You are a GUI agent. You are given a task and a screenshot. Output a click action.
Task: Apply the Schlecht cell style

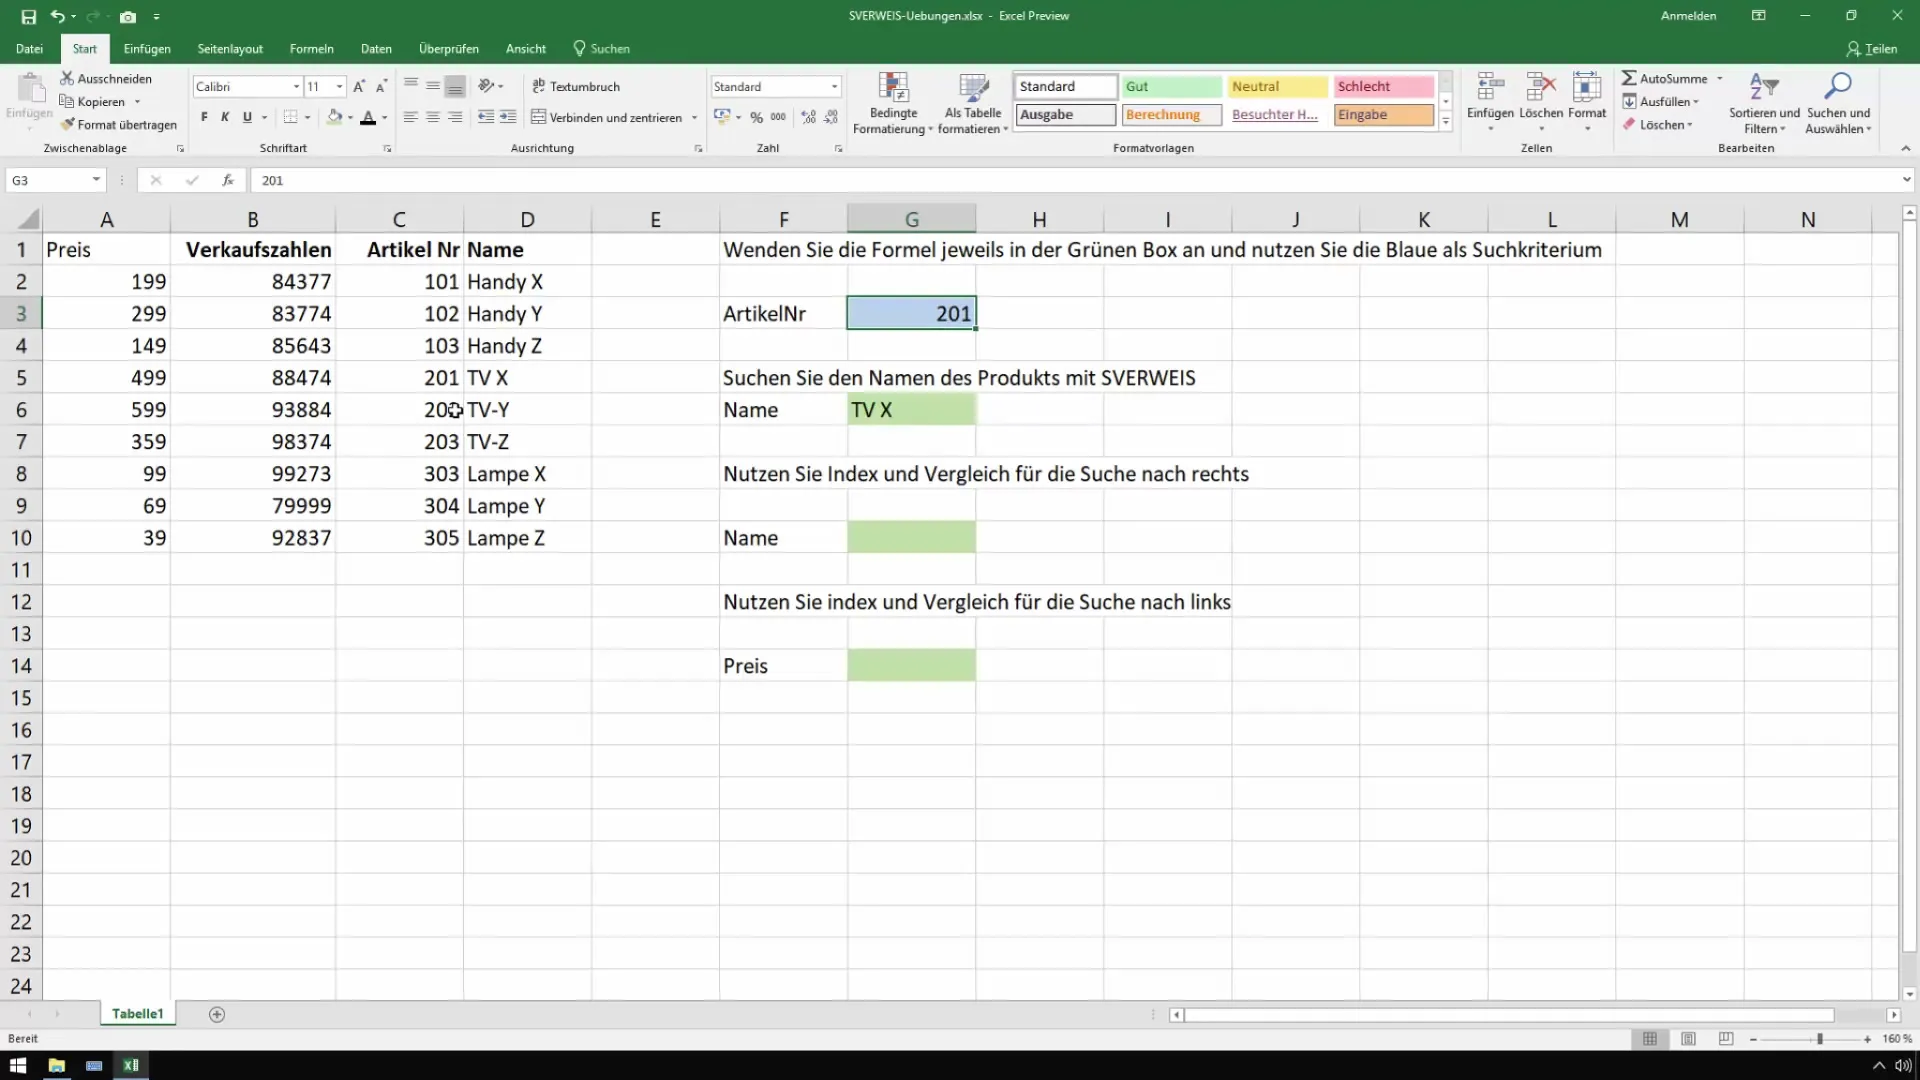click(1384, 87)
